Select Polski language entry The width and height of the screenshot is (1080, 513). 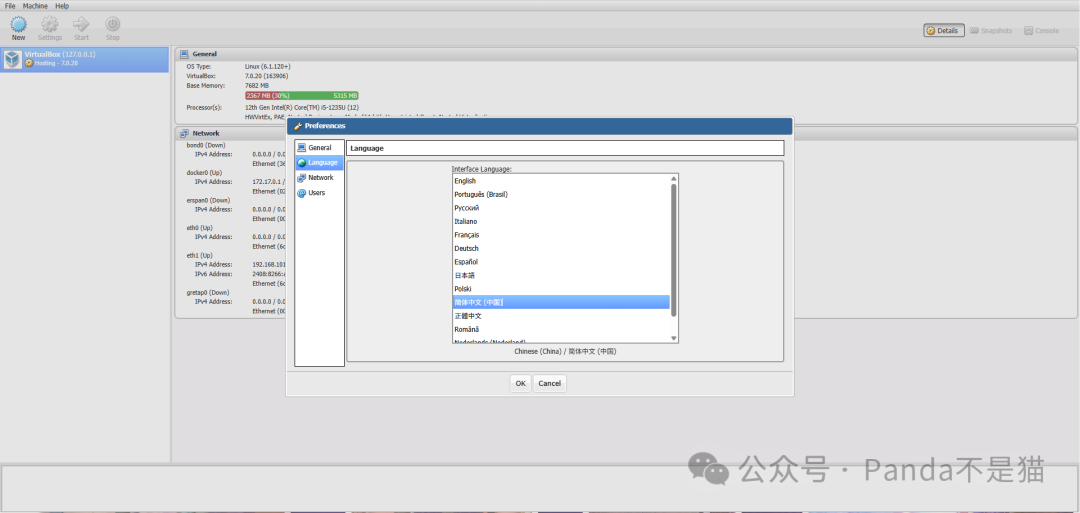(561, 289)
